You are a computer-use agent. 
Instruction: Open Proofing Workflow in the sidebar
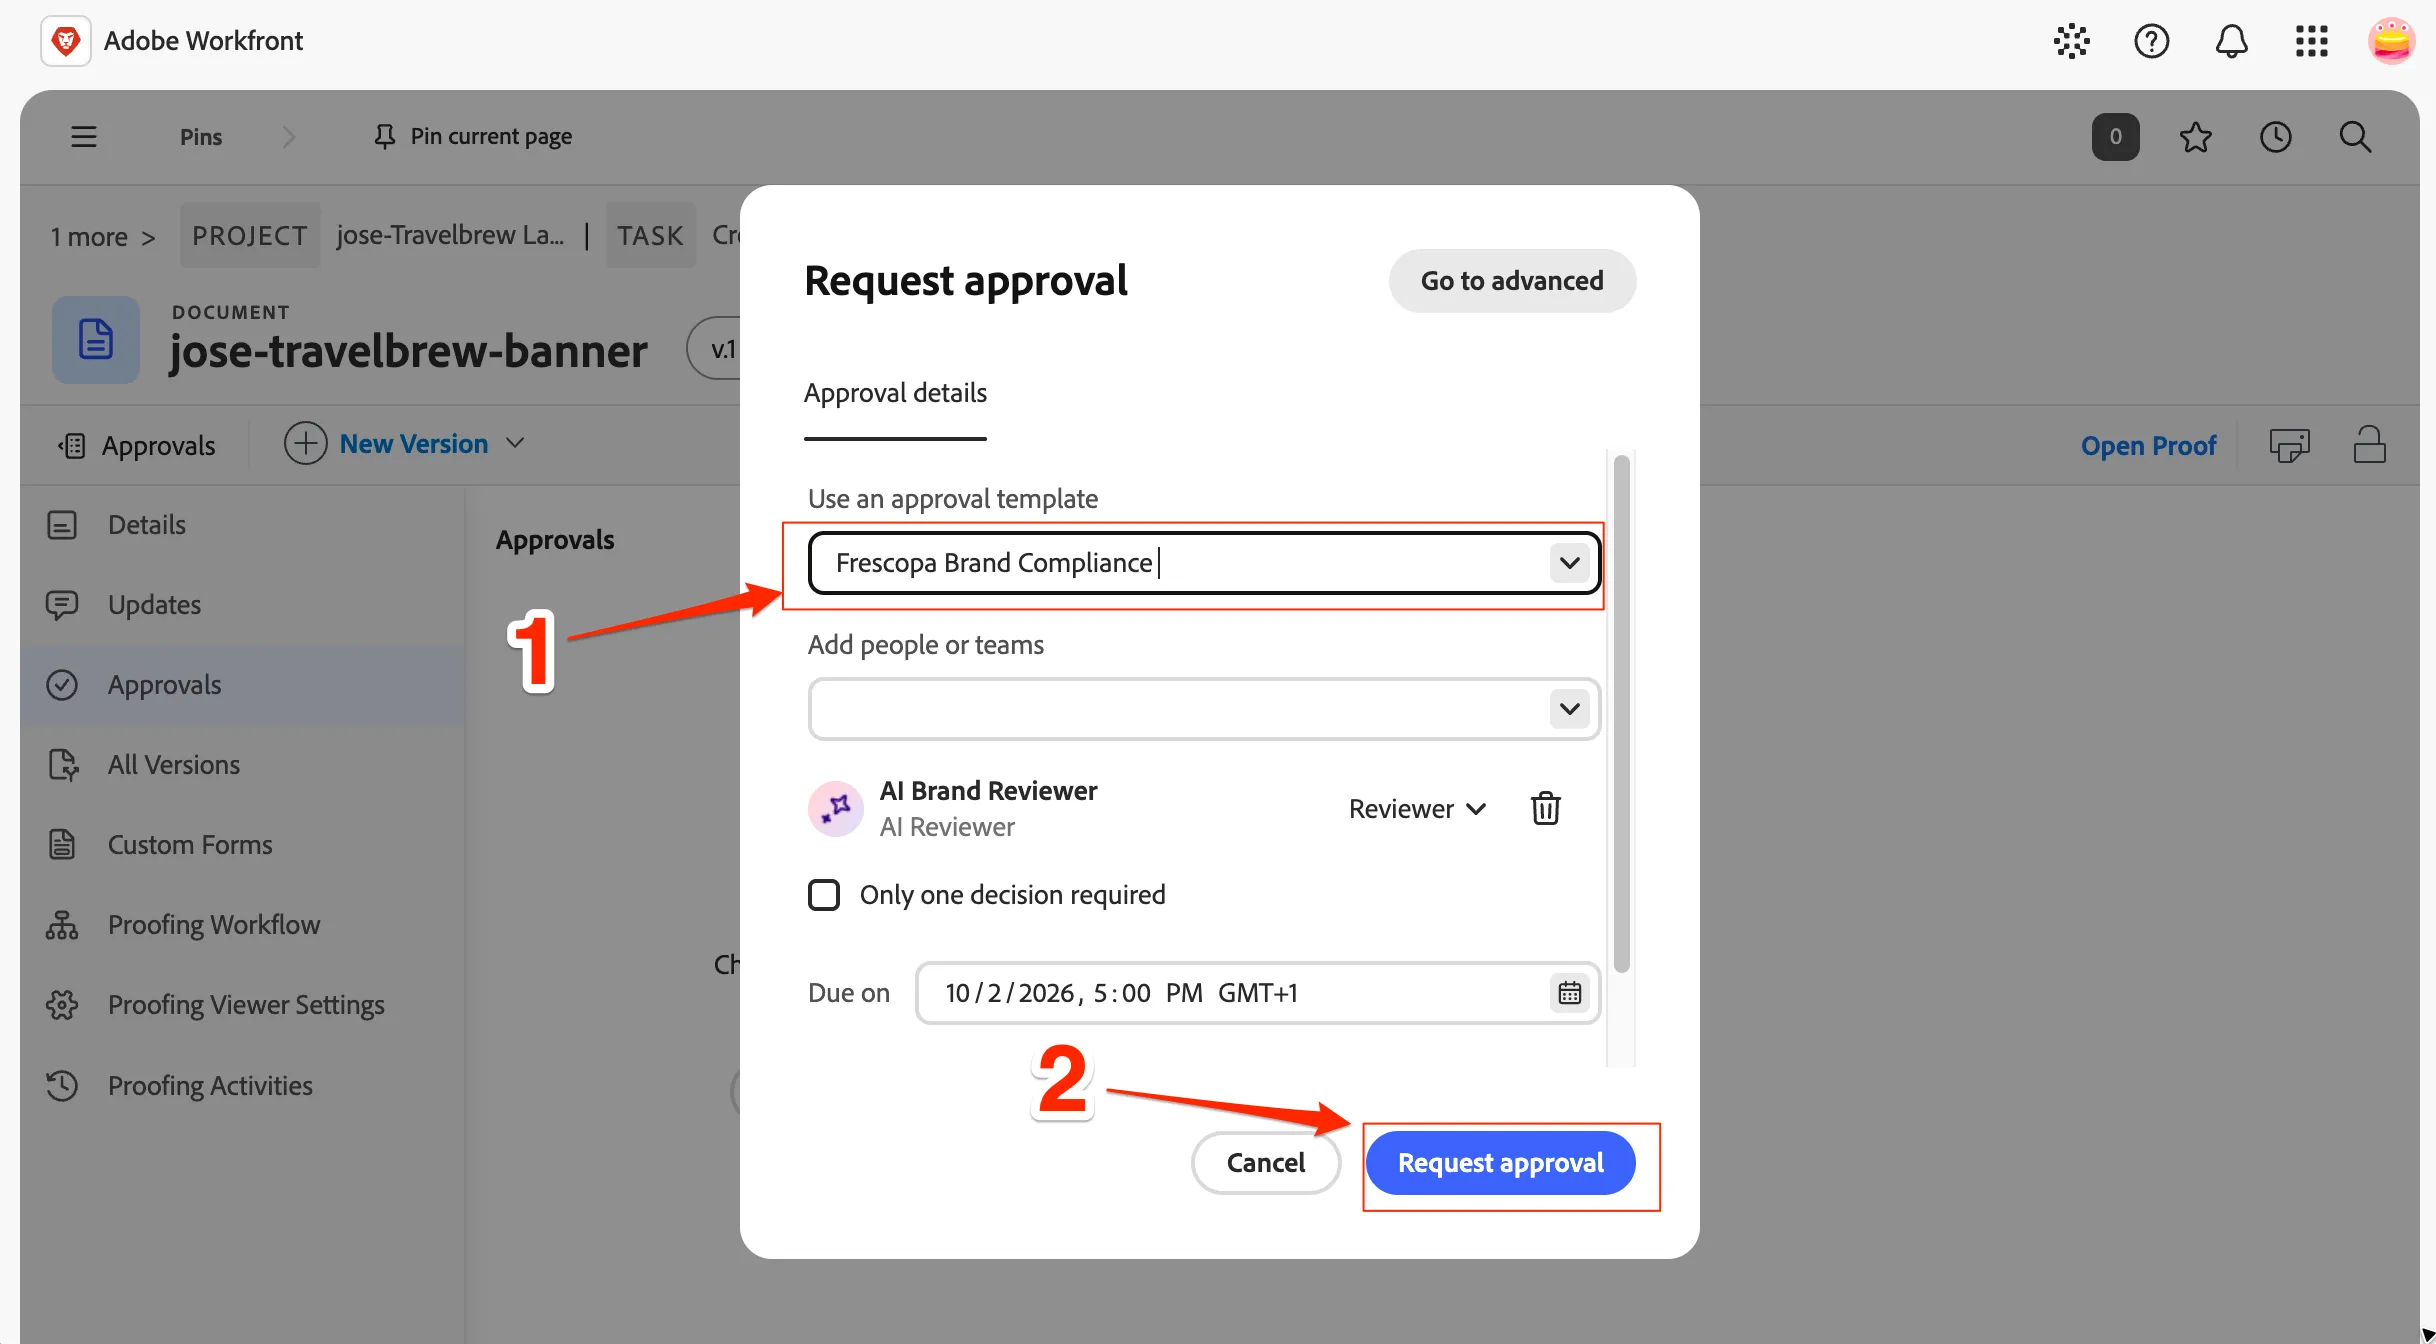243,925
